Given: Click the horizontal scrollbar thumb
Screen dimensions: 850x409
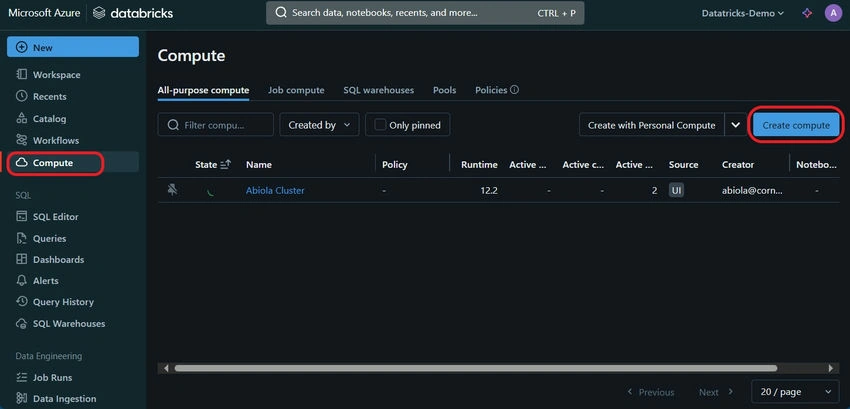Looking at the screenshot, I should point(475,368).
